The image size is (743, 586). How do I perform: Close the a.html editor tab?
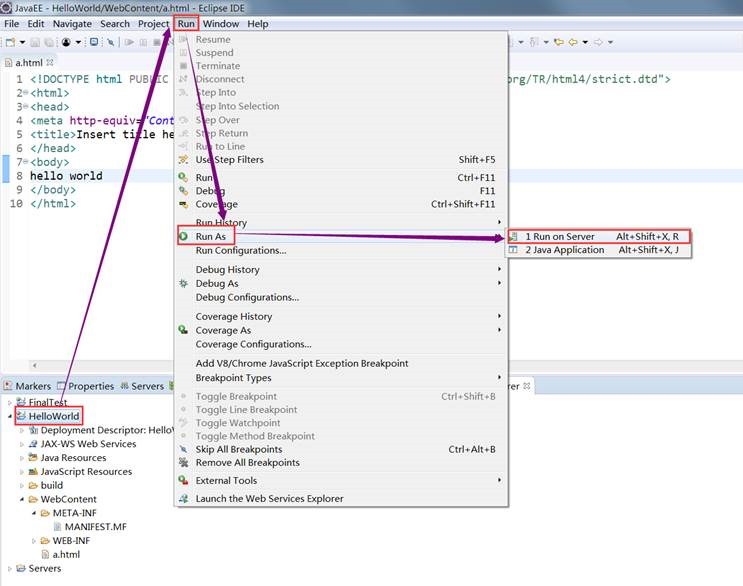tap(49, 62)
